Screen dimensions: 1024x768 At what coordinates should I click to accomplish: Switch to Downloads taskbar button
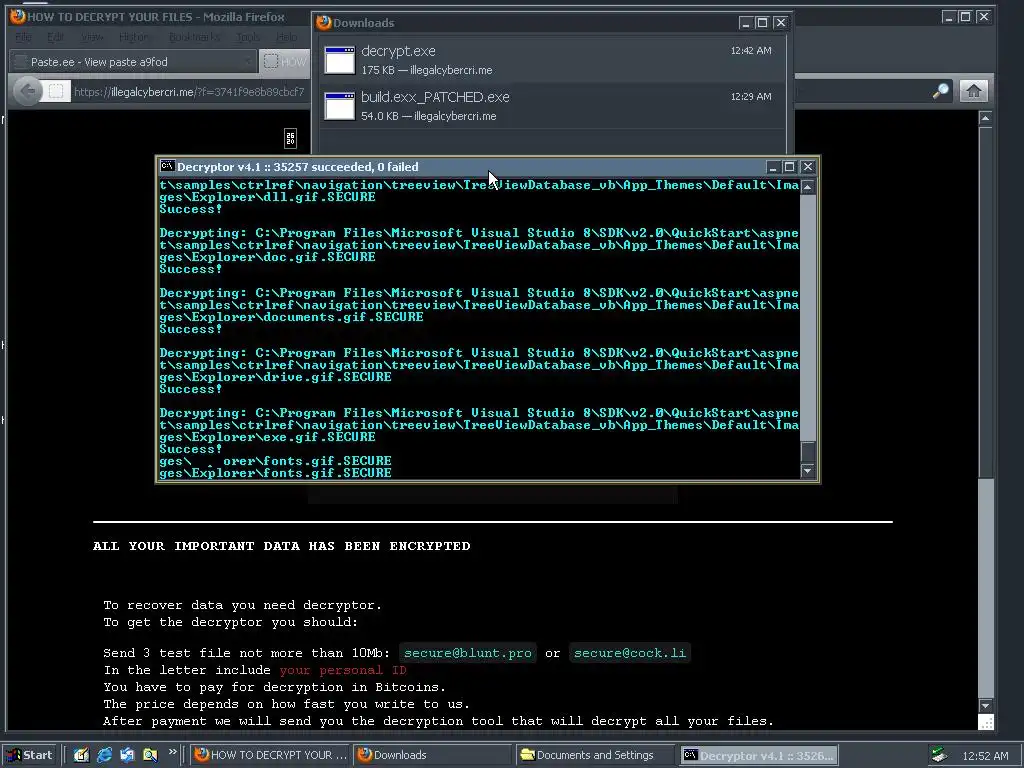[433, 755]
